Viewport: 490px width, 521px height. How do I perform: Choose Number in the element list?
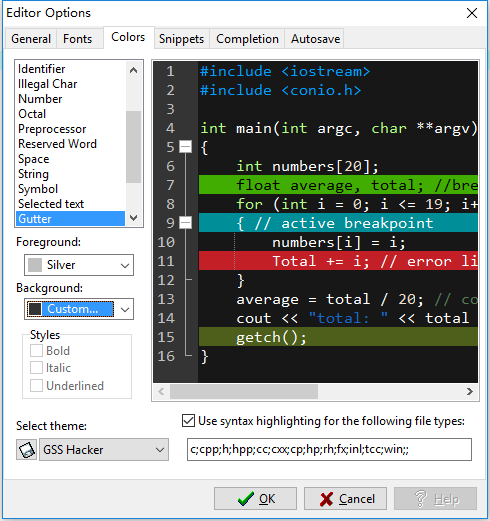[70, 99]
